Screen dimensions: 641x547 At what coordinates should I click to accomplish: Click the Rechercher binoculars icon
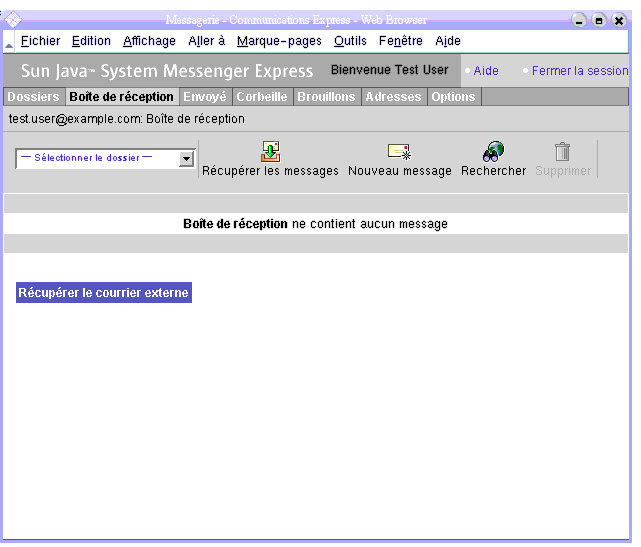click(493, 152)
